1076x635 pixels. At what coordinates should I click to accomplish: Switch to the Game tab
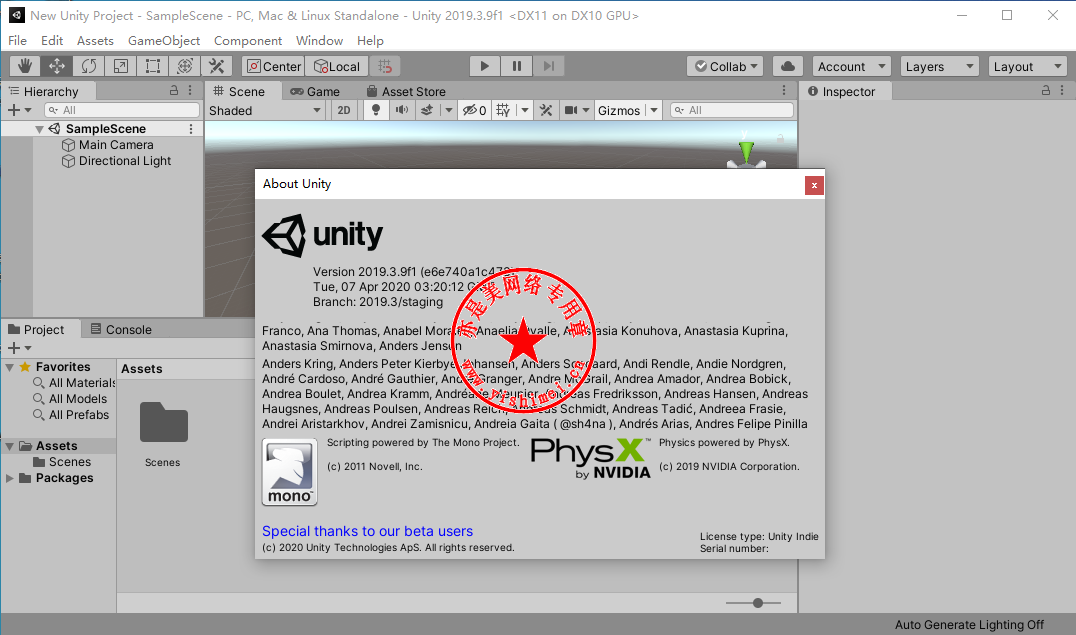[315, 91]
